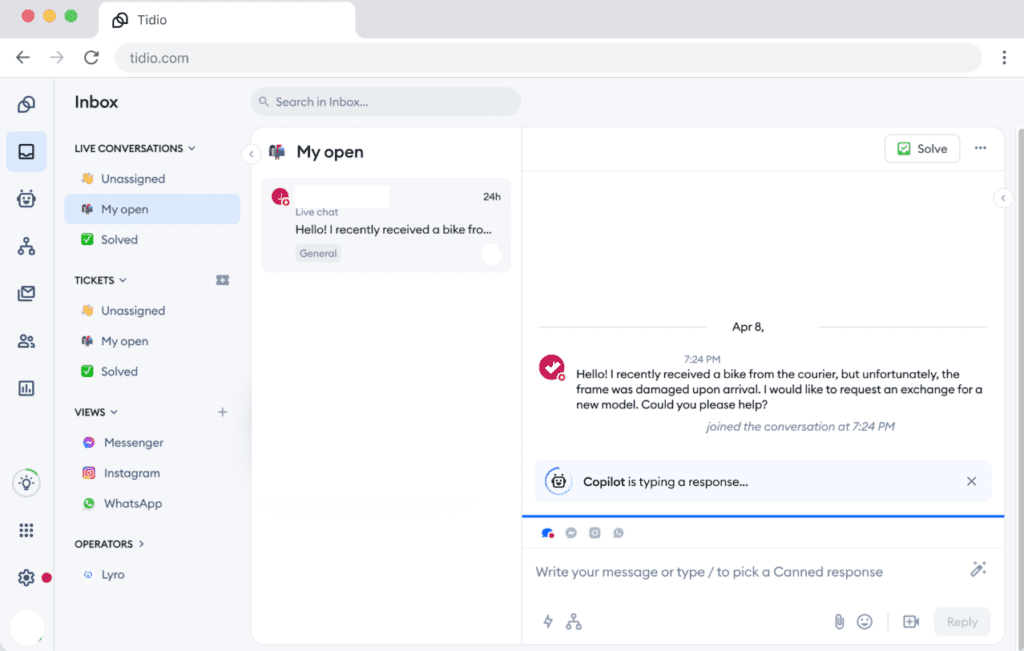Select the Flows automation icon in sidebar
The image size is (1024, 651).
tap(26, 246)
